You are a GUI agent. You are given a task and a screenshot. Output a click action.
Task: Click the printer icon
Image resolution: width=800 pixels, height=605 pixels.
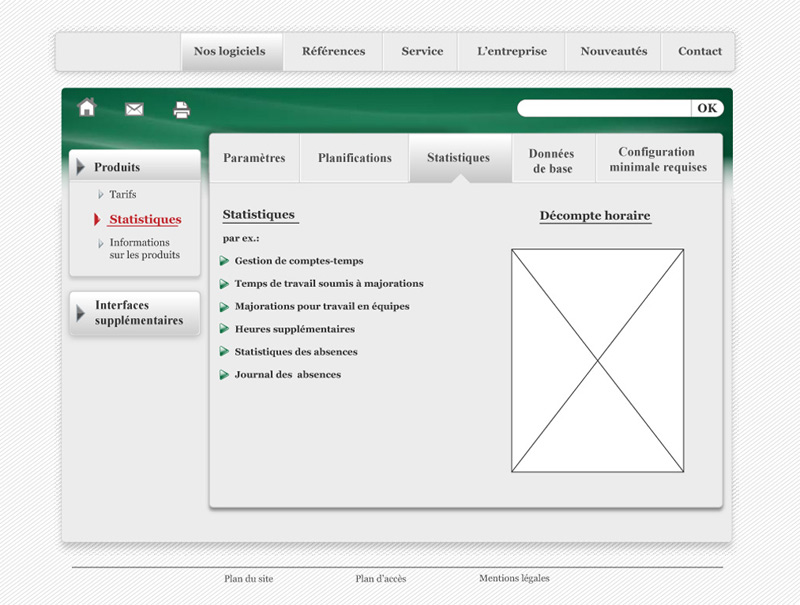181,110
